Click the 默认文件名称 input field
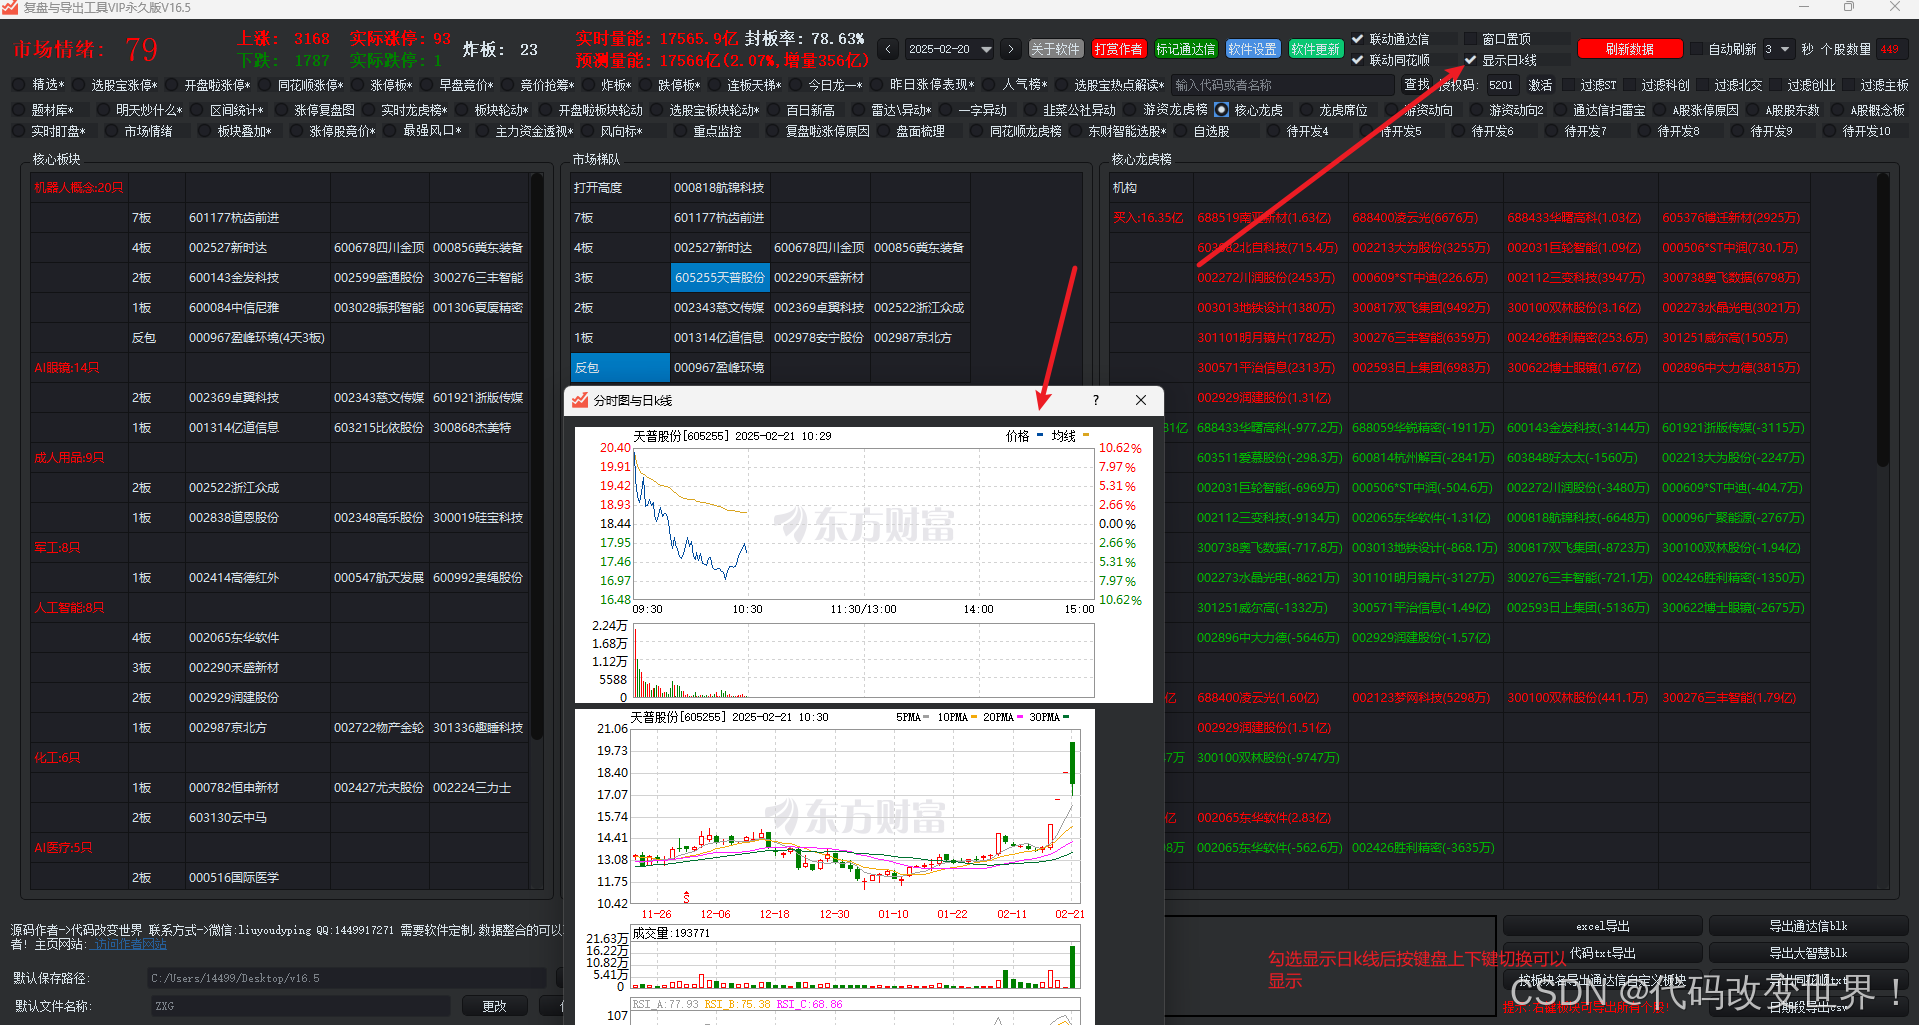This screenshot has height=1025, width=1919. (x=300, y=1006)
